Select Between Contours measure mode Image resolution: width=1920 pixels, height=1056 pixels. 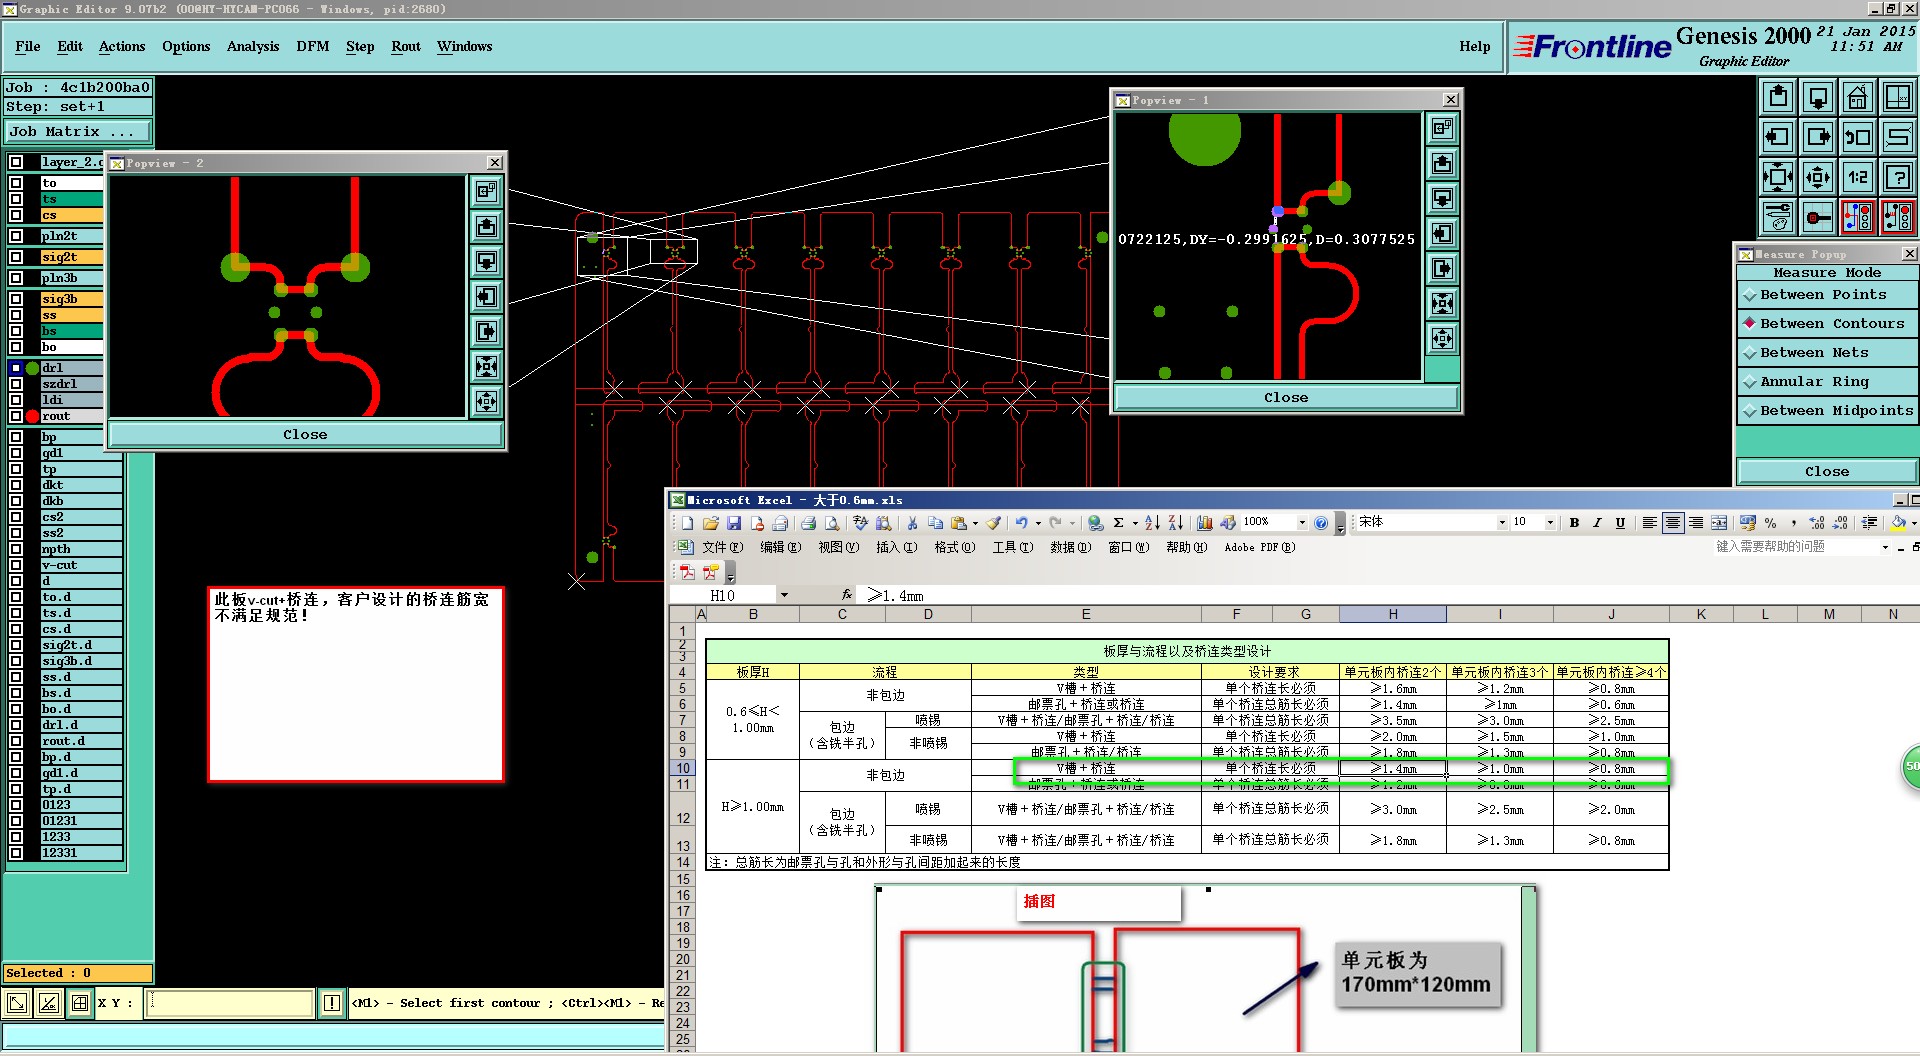click(x=1827, y=324)
